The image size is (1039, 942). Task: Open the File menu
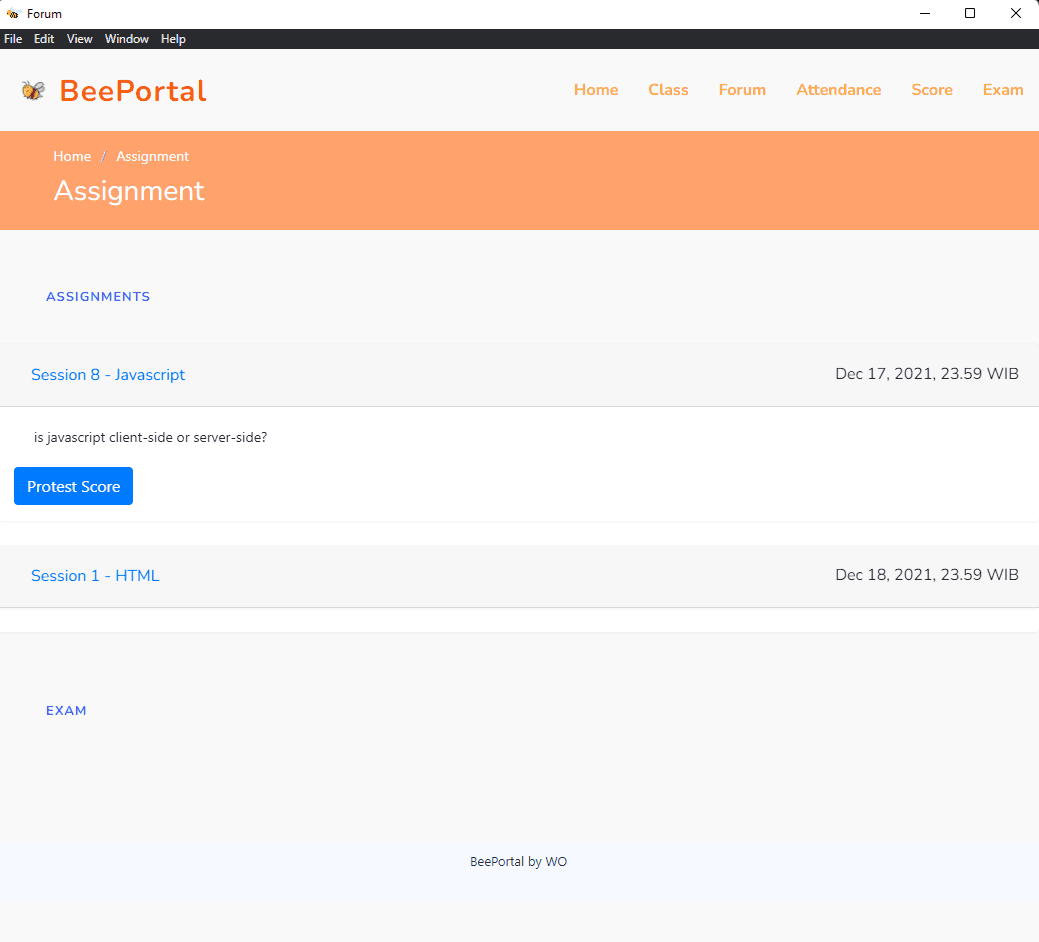[x=13, y=38]
